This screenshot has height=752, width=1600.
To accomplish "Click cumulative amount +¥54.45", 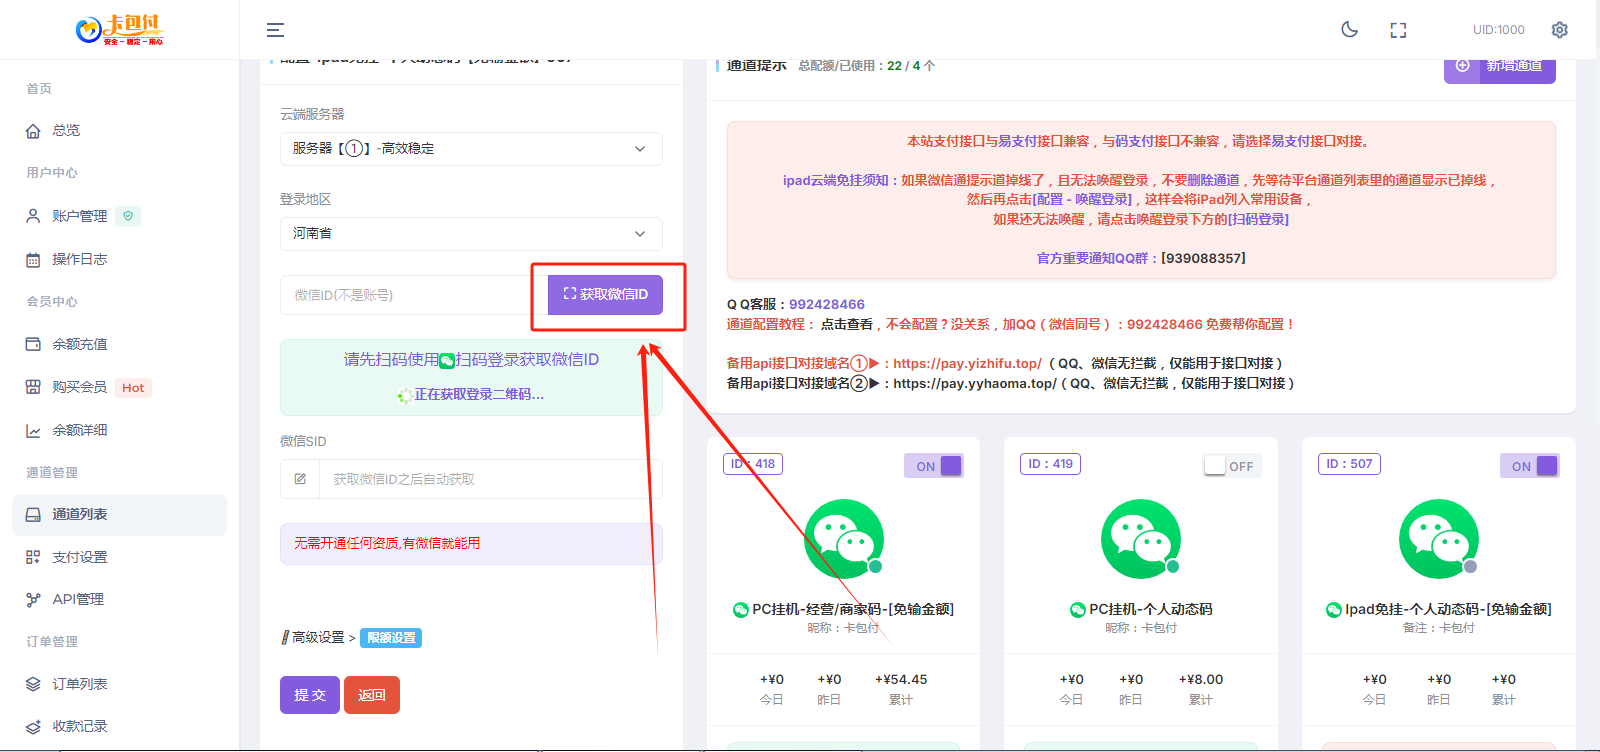I will coord(901,680).
